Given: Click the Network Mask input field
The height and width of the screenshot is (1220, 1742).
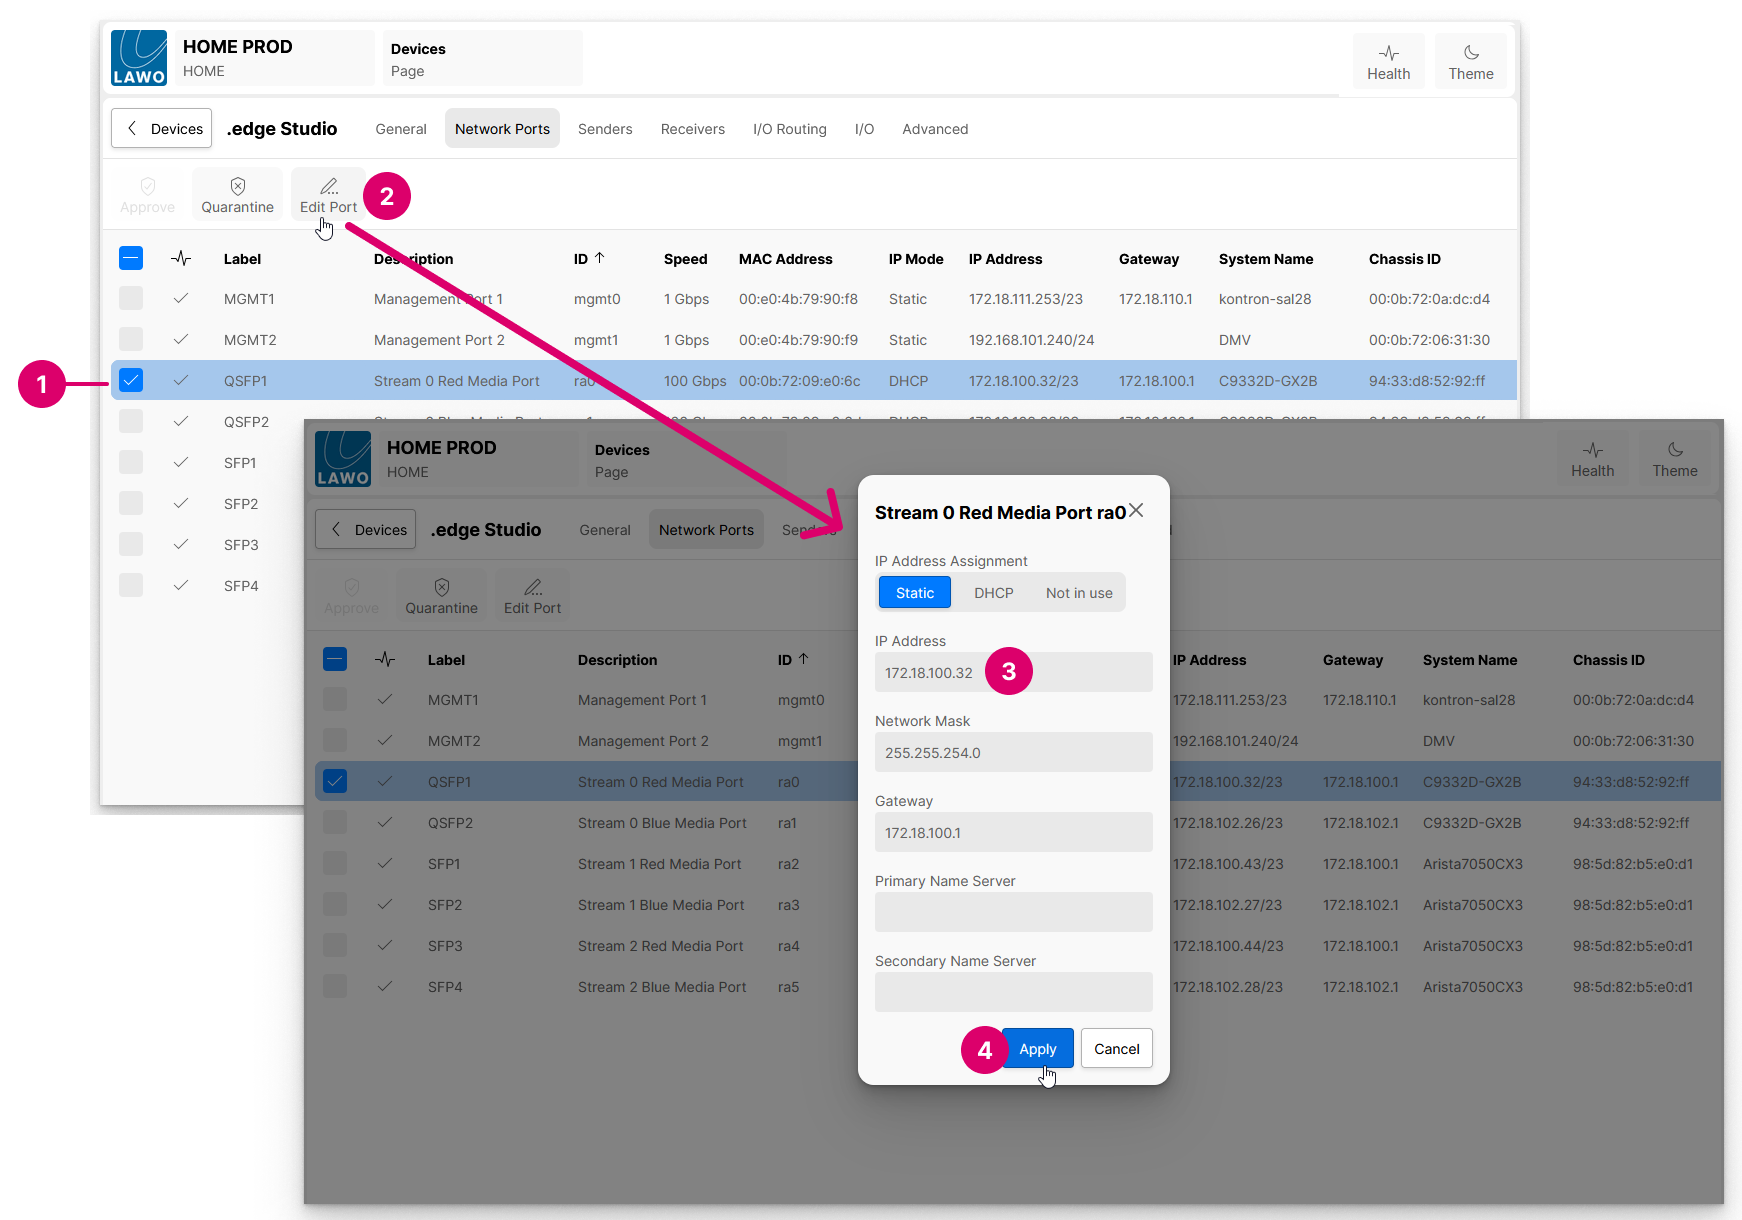Looking at the screenshot, I should 1013,753.
